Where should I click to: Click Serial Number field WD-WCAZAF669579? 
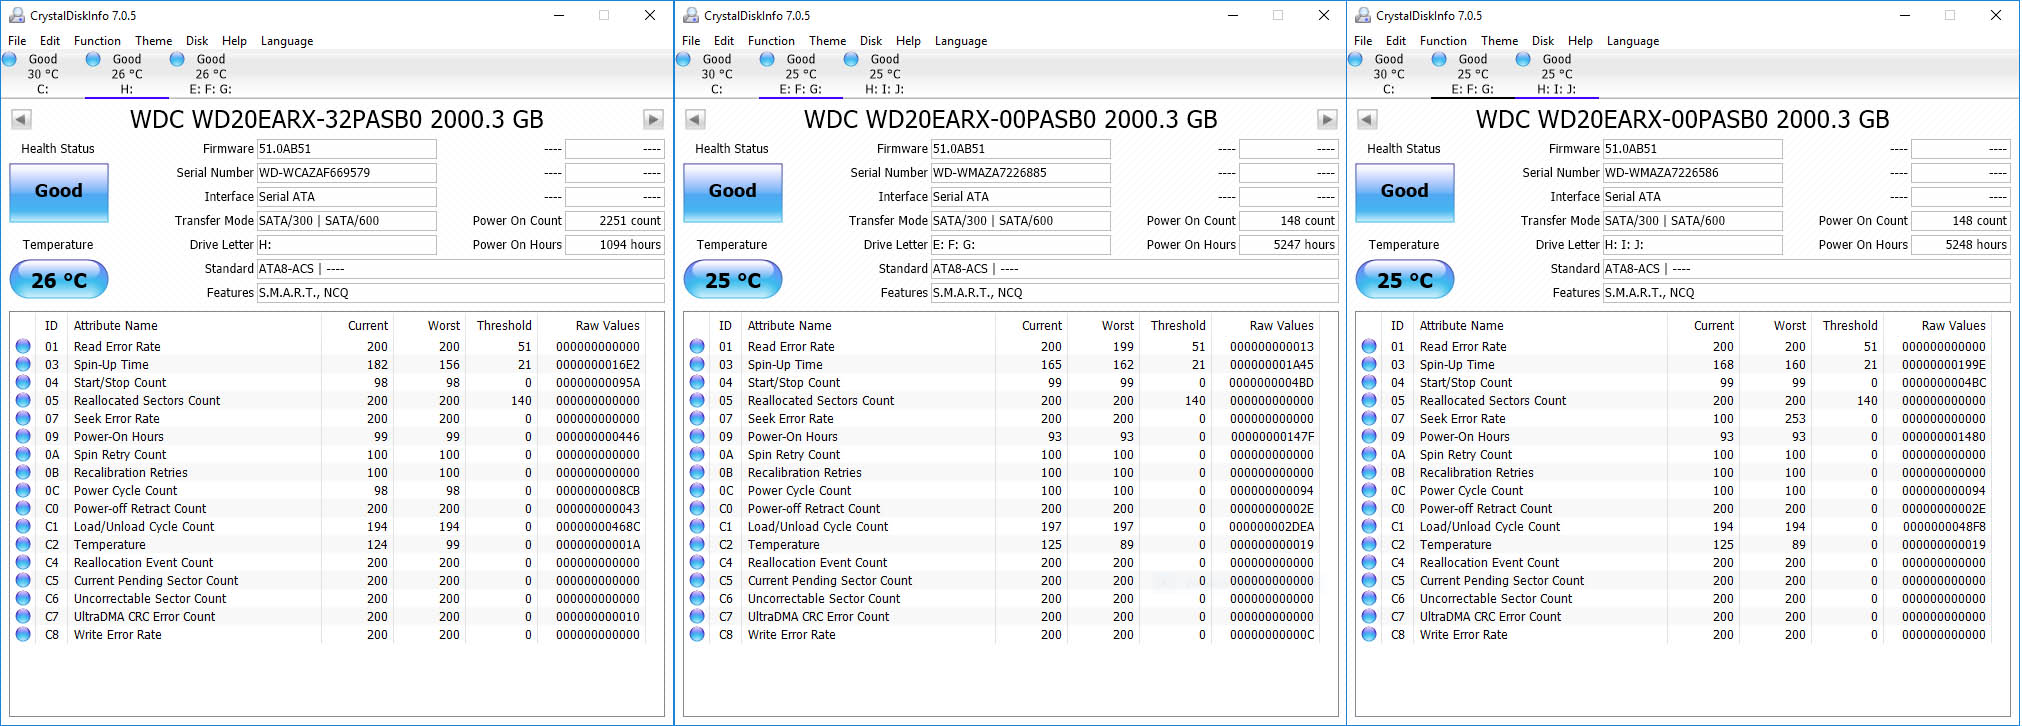pyautogui.click(x=347, y=173)
